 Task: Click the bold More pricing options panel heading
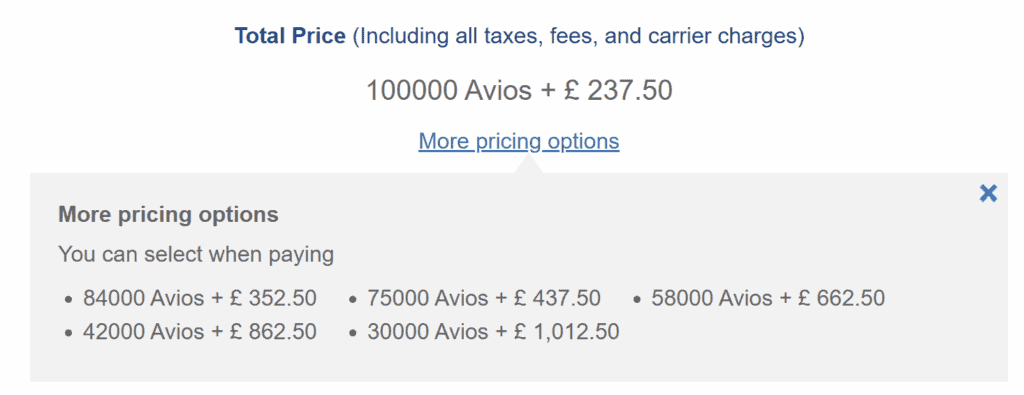pos(168,215)
